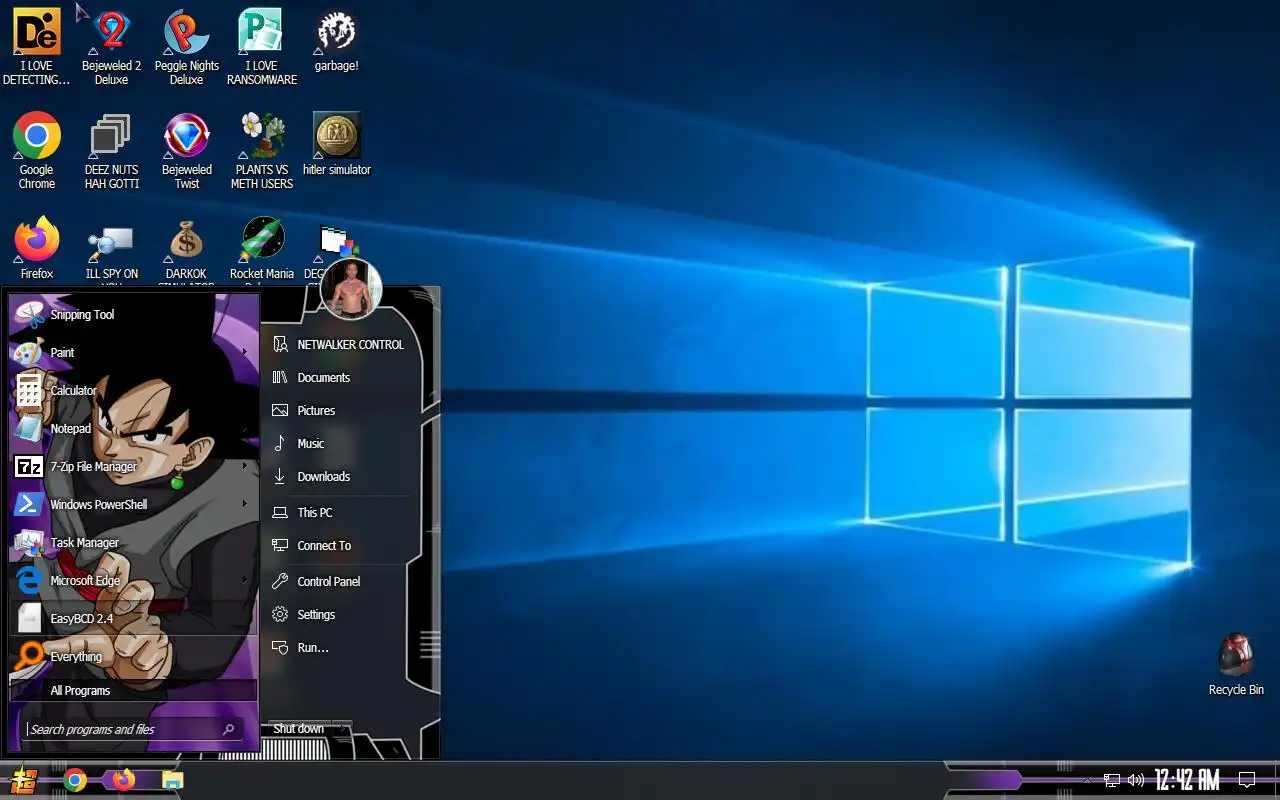Show hidden system tray icons
Image resolution: width=1280 pixels, height=800 pixels.
pos(1088,780)
